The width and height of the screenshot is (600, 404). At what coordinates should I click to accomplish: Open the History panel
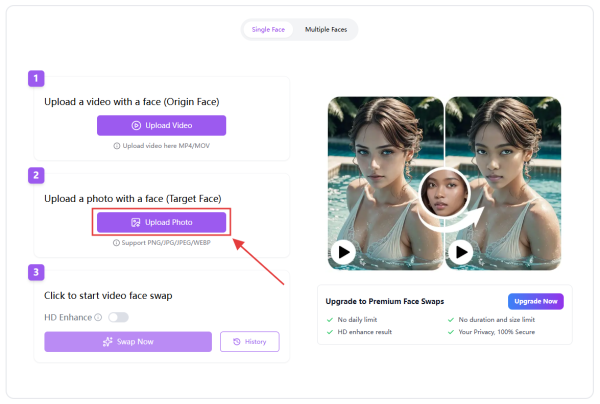(249, 342)
